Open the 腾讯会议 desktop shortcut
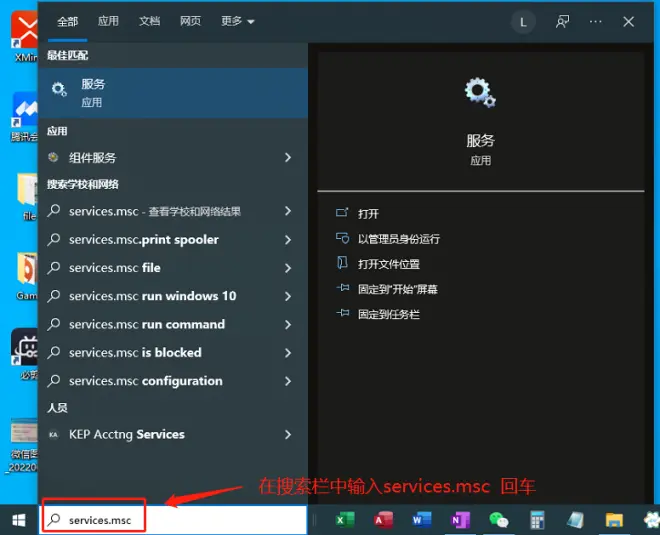The height and width of the screenshot is (535, 660). coord(24,117)
